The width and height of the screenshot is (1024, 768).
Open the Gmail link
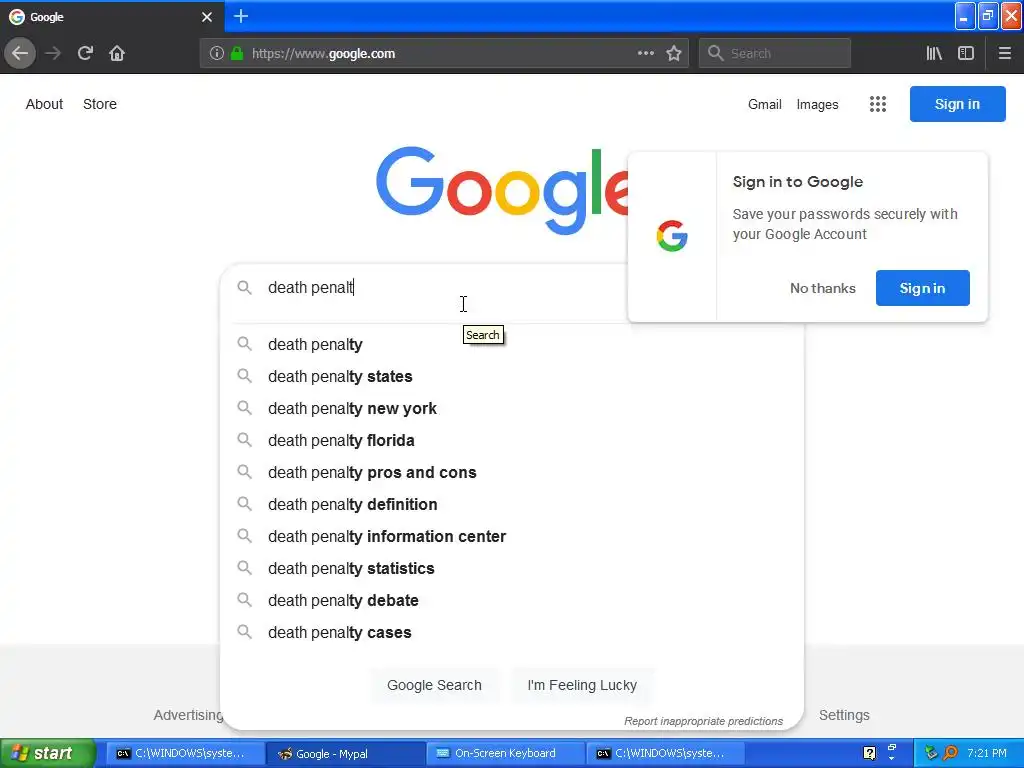[765, 104]
